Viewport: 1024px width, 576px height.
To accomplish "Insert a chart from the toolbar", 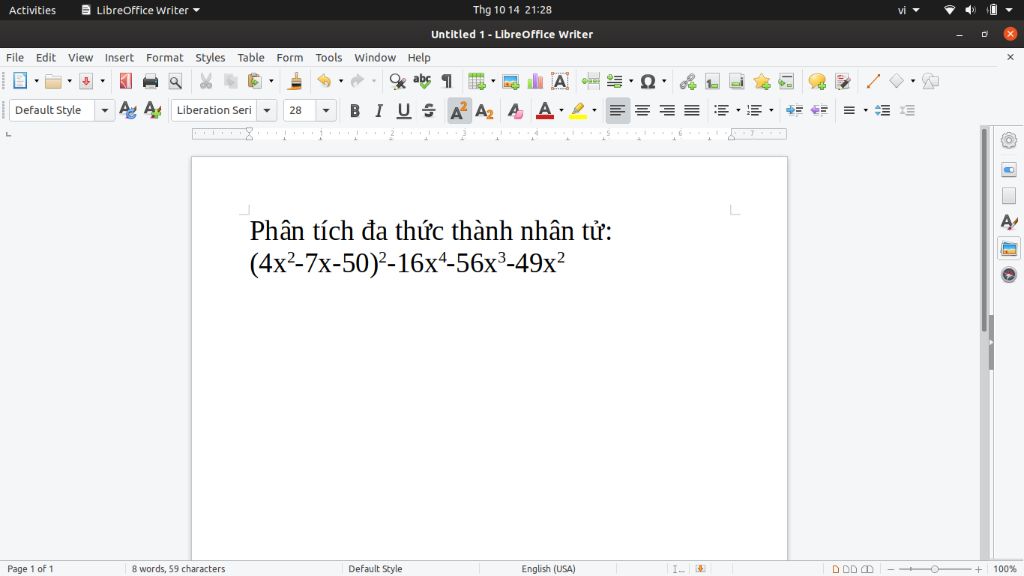I will (x=536, y=81).
